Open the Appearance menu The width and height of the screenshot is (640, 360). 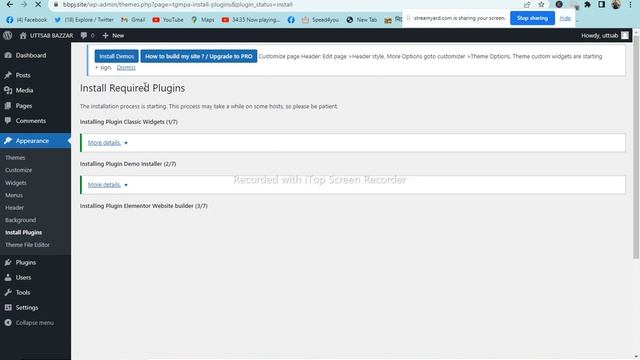[35, 140]
